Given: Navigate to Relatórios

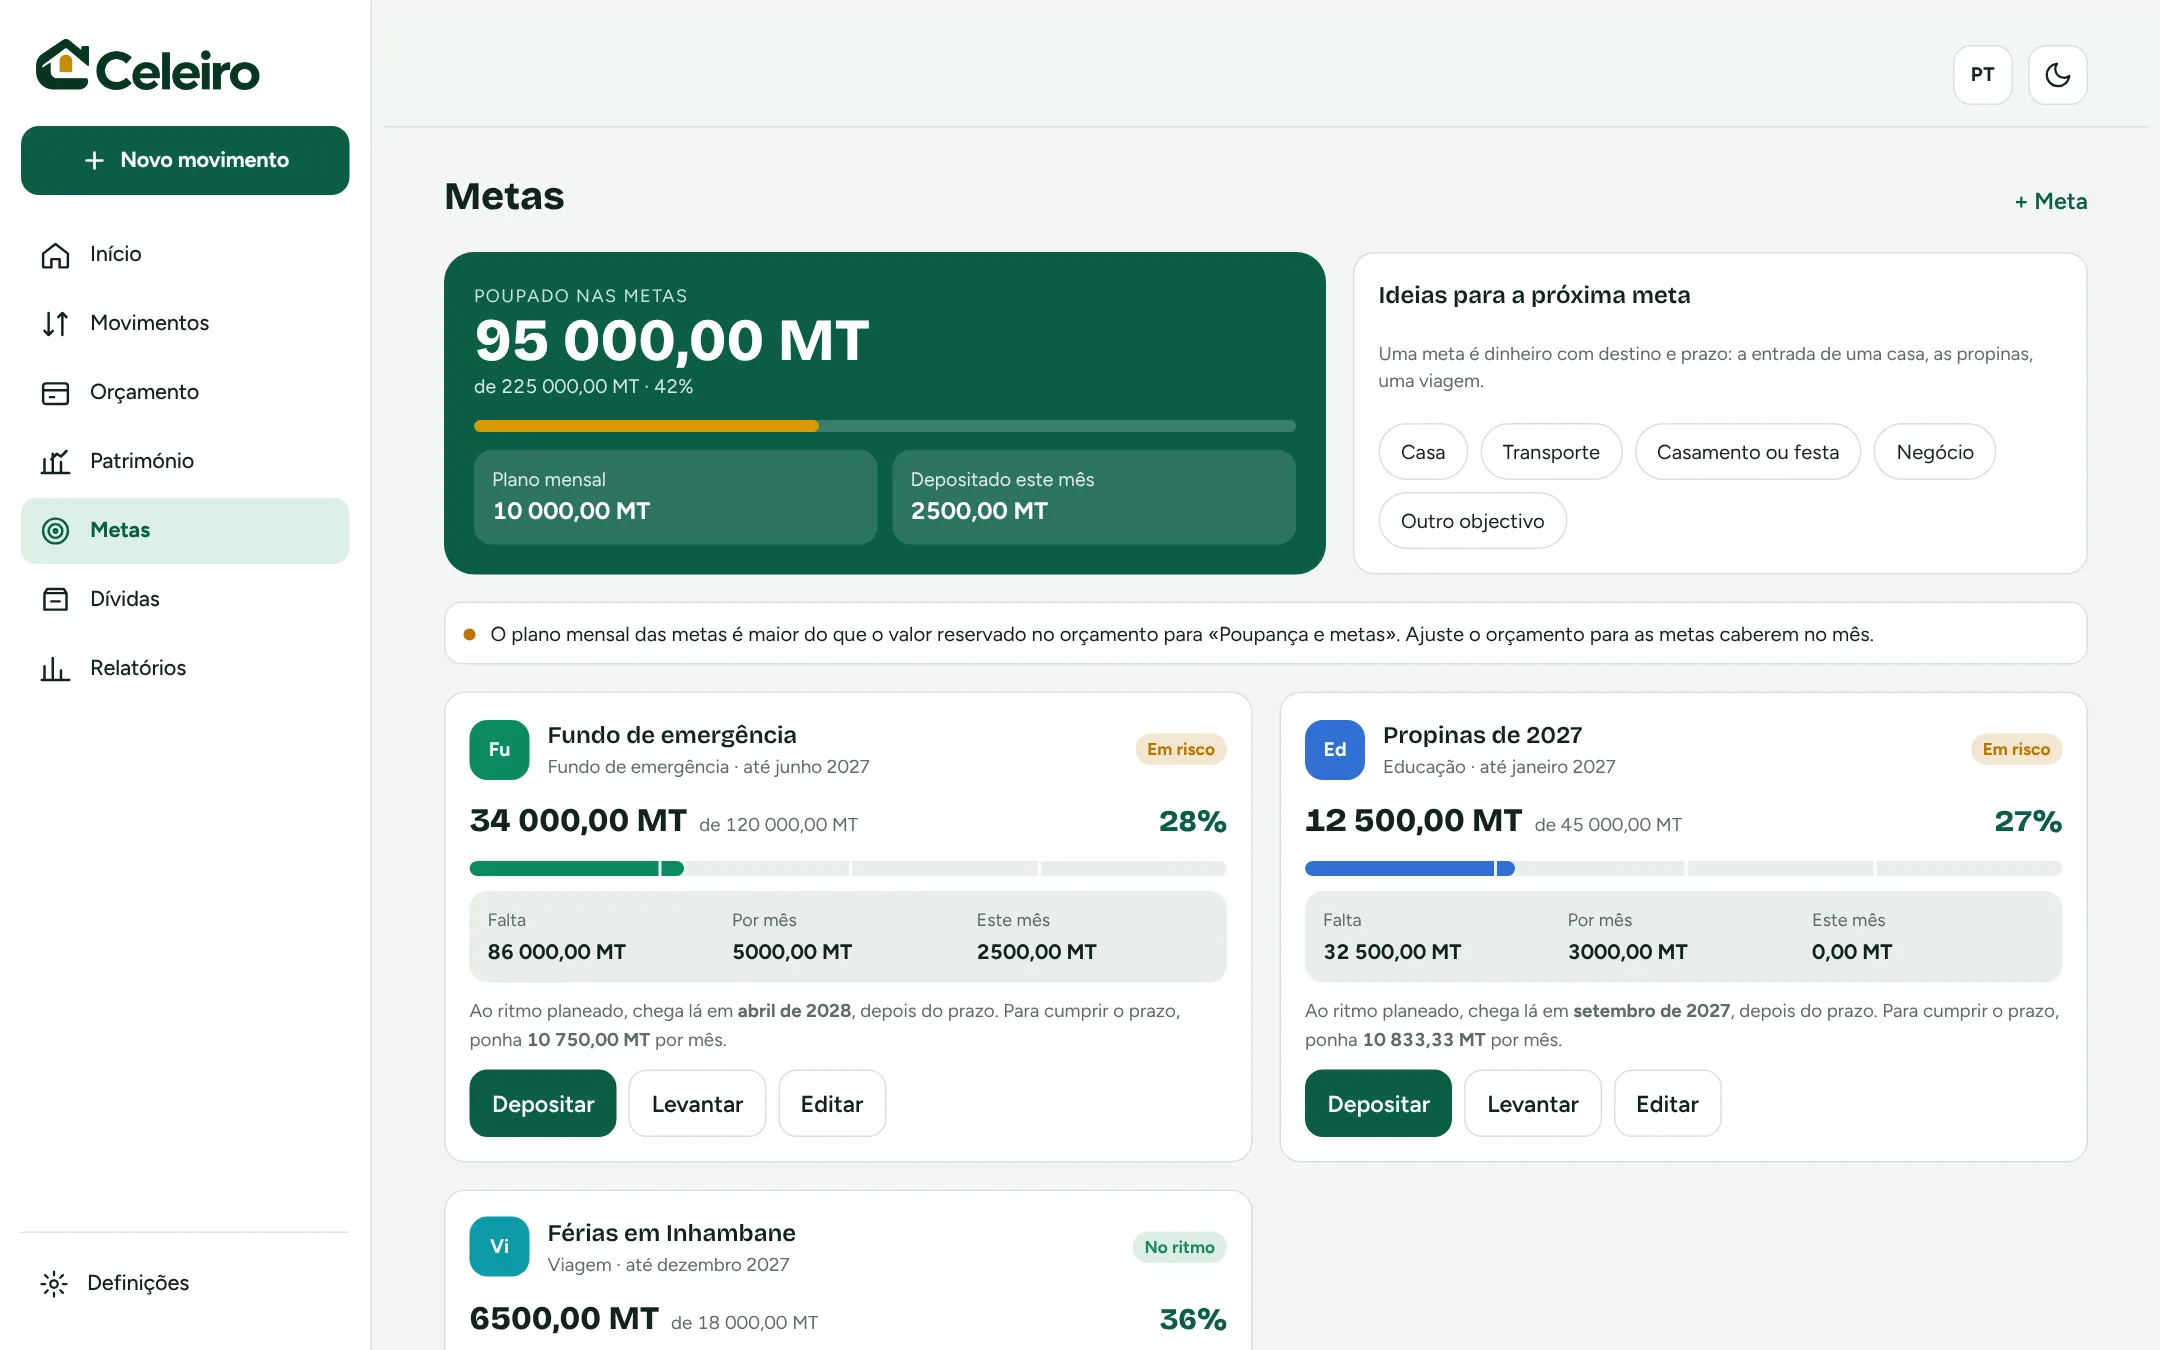Looking at the screenshot, I should pos(185,669).
